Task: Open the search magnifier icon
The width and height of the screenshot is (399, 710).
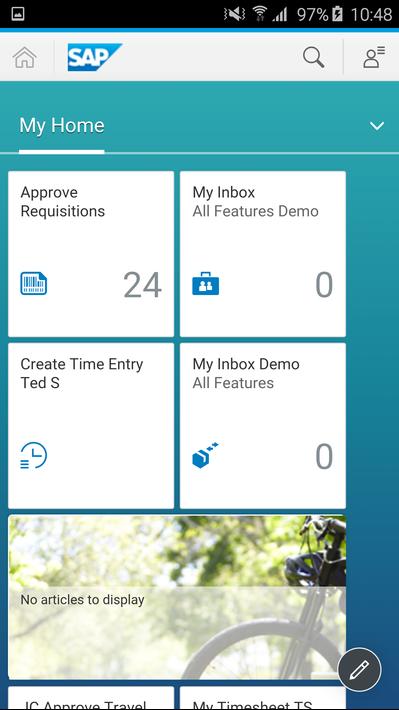Action: point(313,58)
